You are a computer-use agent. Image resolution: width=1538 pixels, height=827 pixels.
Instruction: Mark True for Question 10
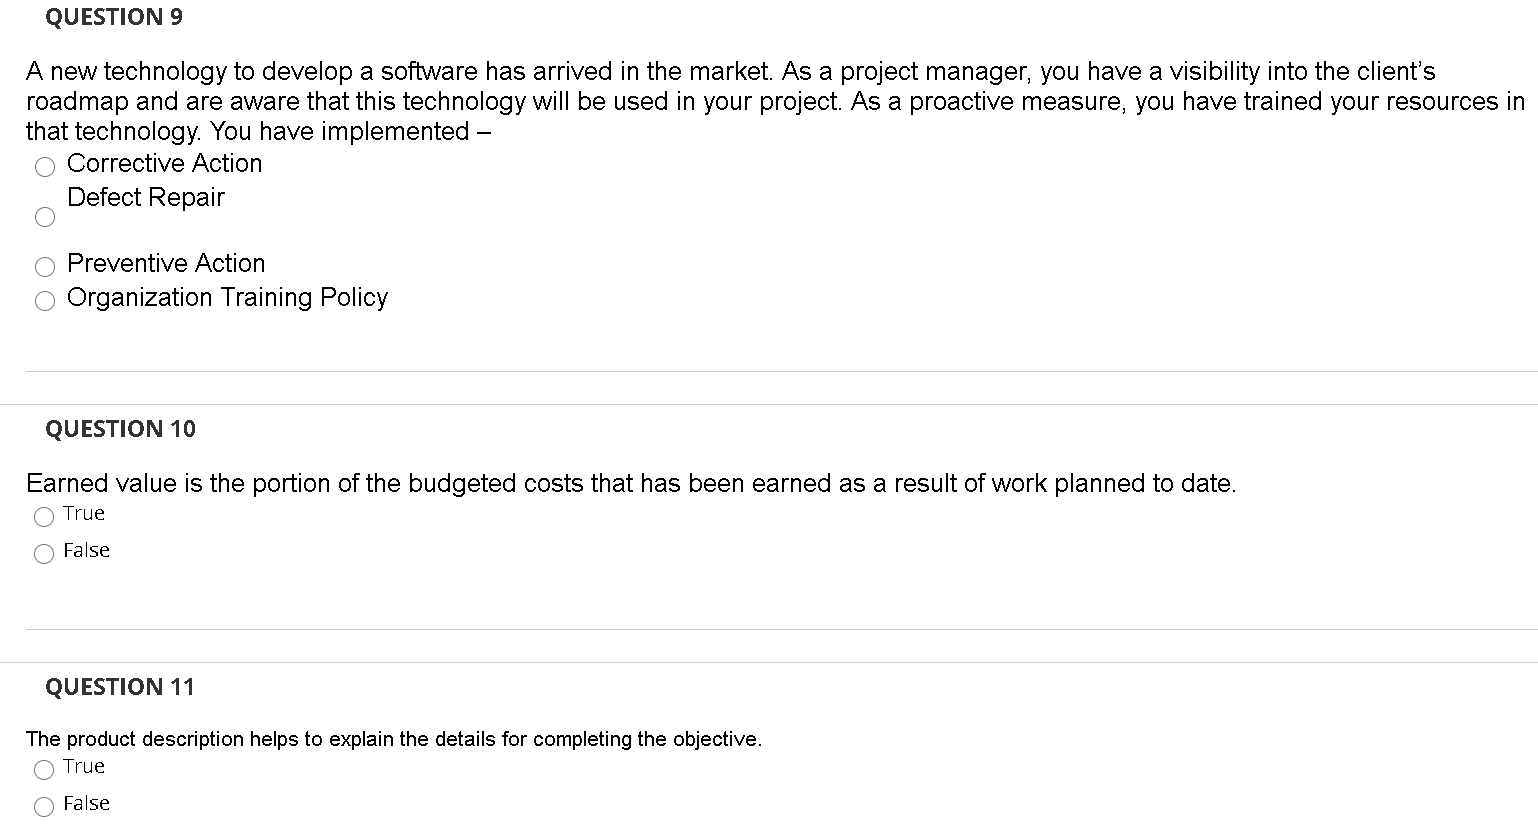point(43,517)
